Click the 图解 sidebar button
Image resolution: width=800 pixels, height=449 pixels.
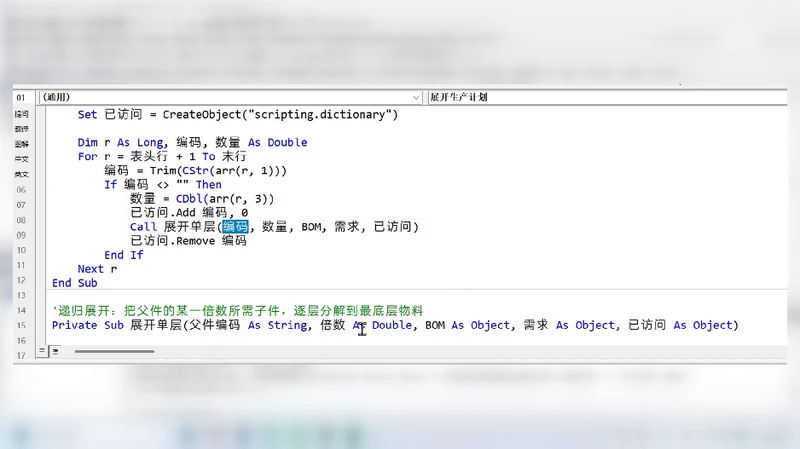pyautogui.click(x=21, y=144)
